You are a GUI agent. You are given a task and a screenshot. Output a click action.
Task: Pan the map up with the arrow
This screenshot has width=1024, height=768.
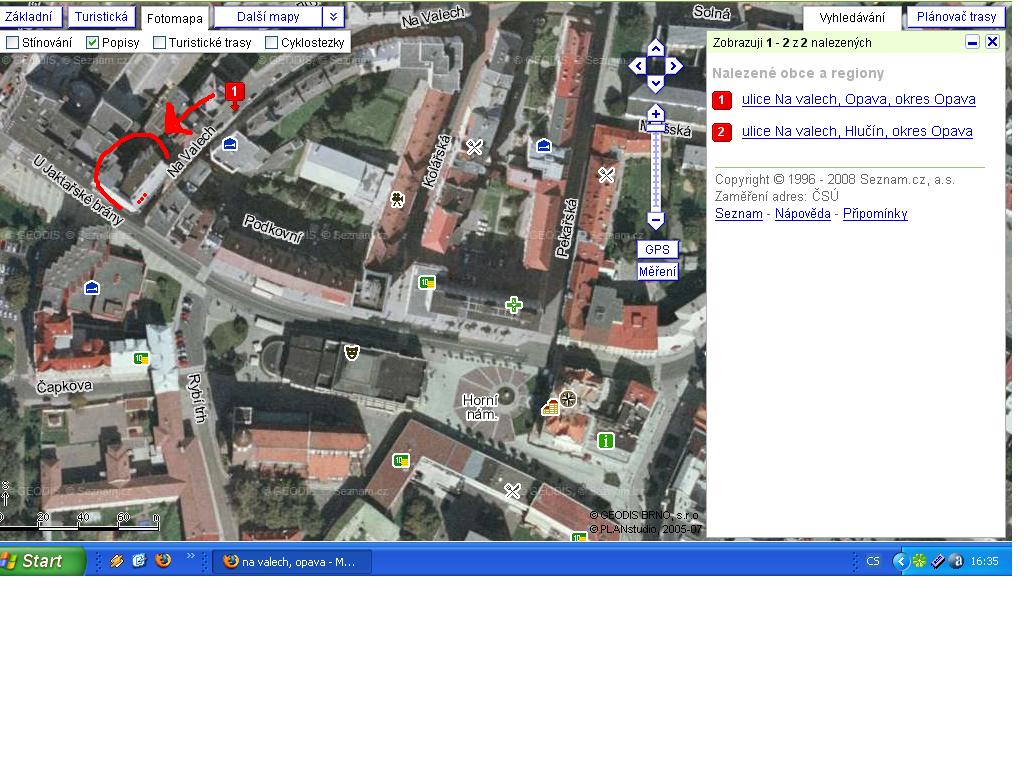(x=656, y=48)
